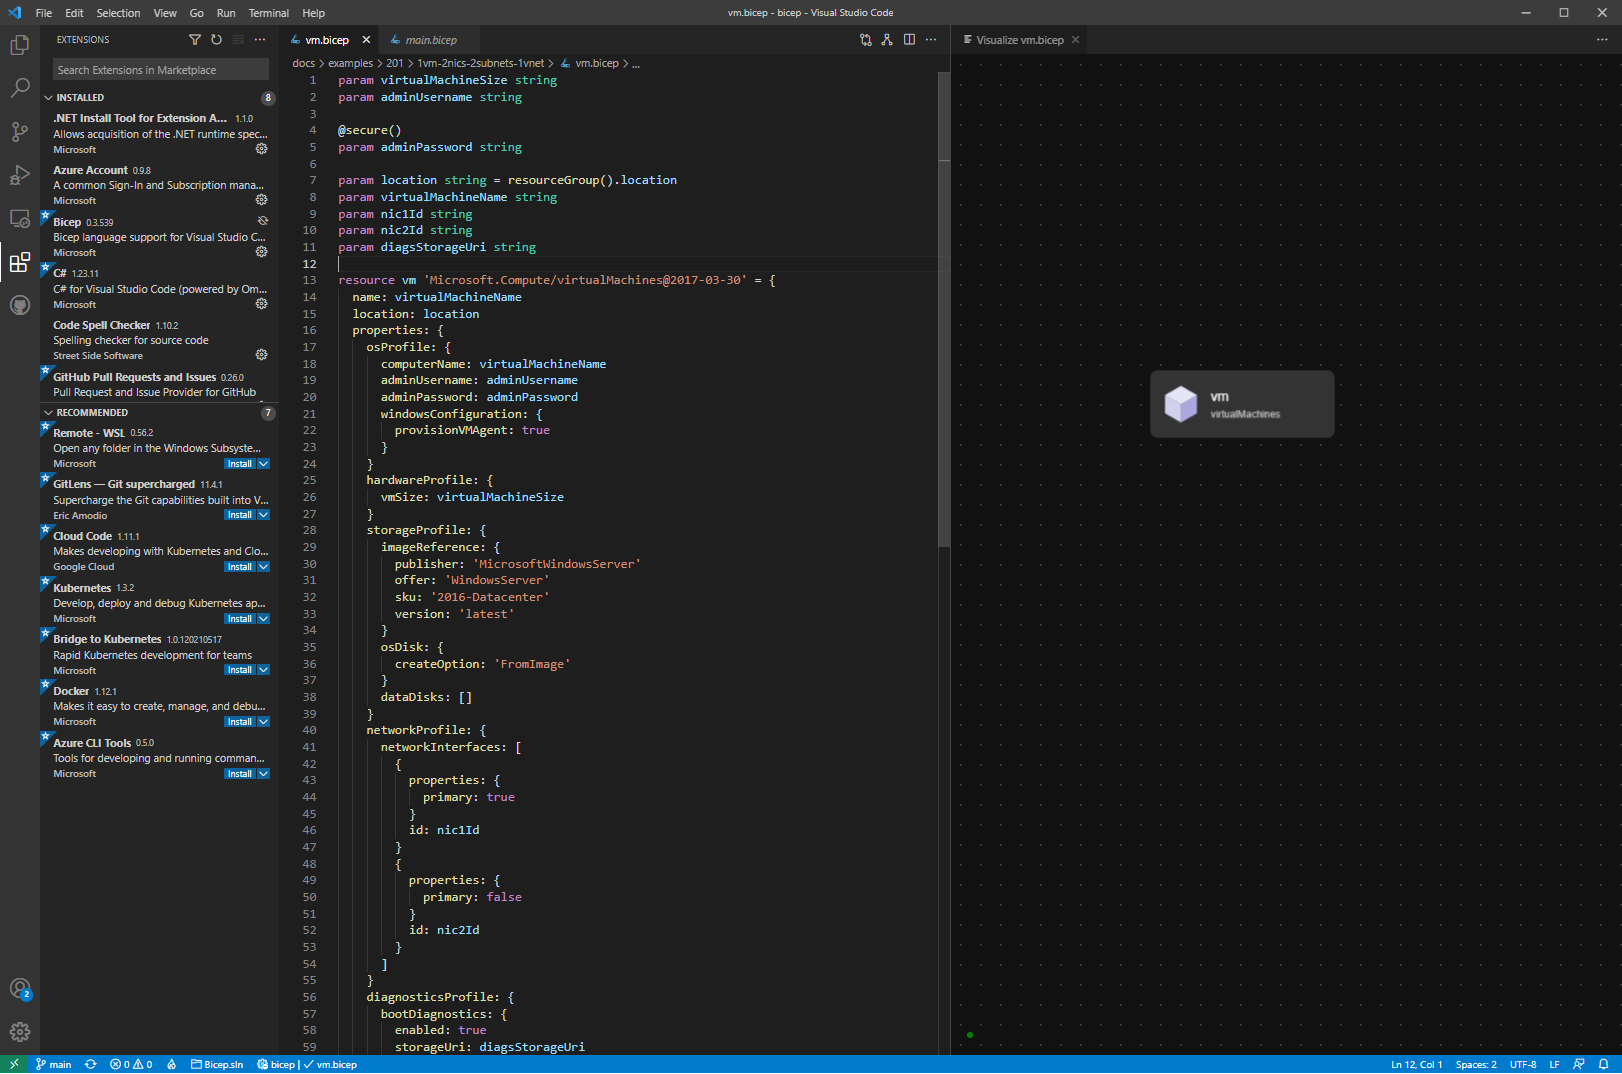Install the Kubernetes extension
The width and height of the screenshot is (1622, 1074).
[x=240, y=619]
